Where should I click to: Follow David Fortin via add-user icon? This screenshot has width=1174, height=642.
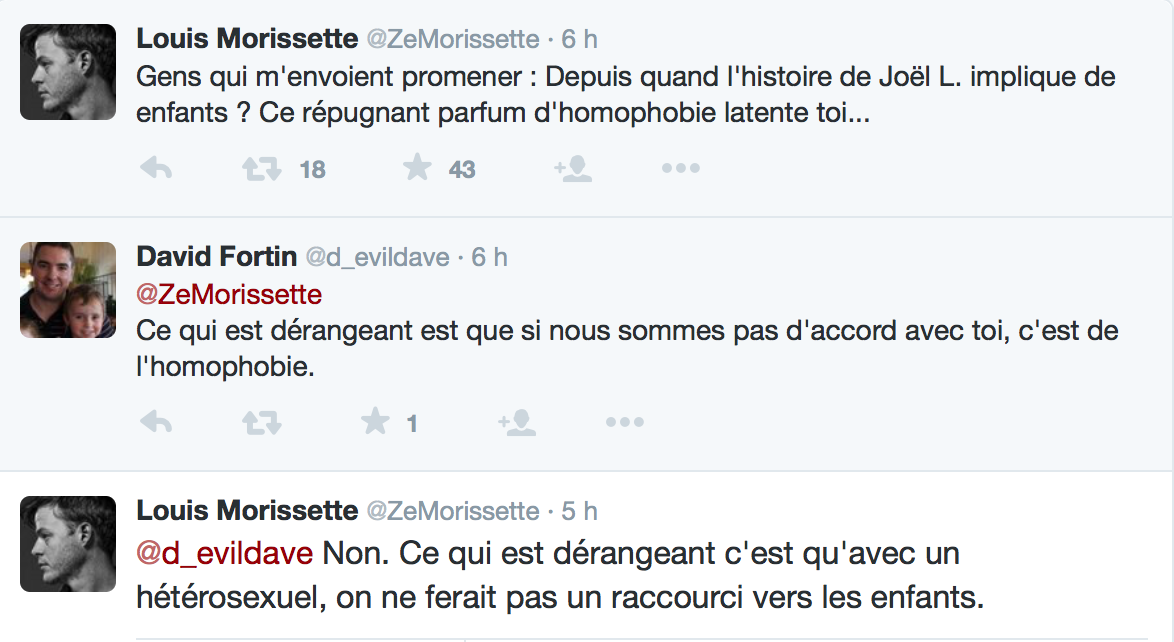[x=517, y=423]
